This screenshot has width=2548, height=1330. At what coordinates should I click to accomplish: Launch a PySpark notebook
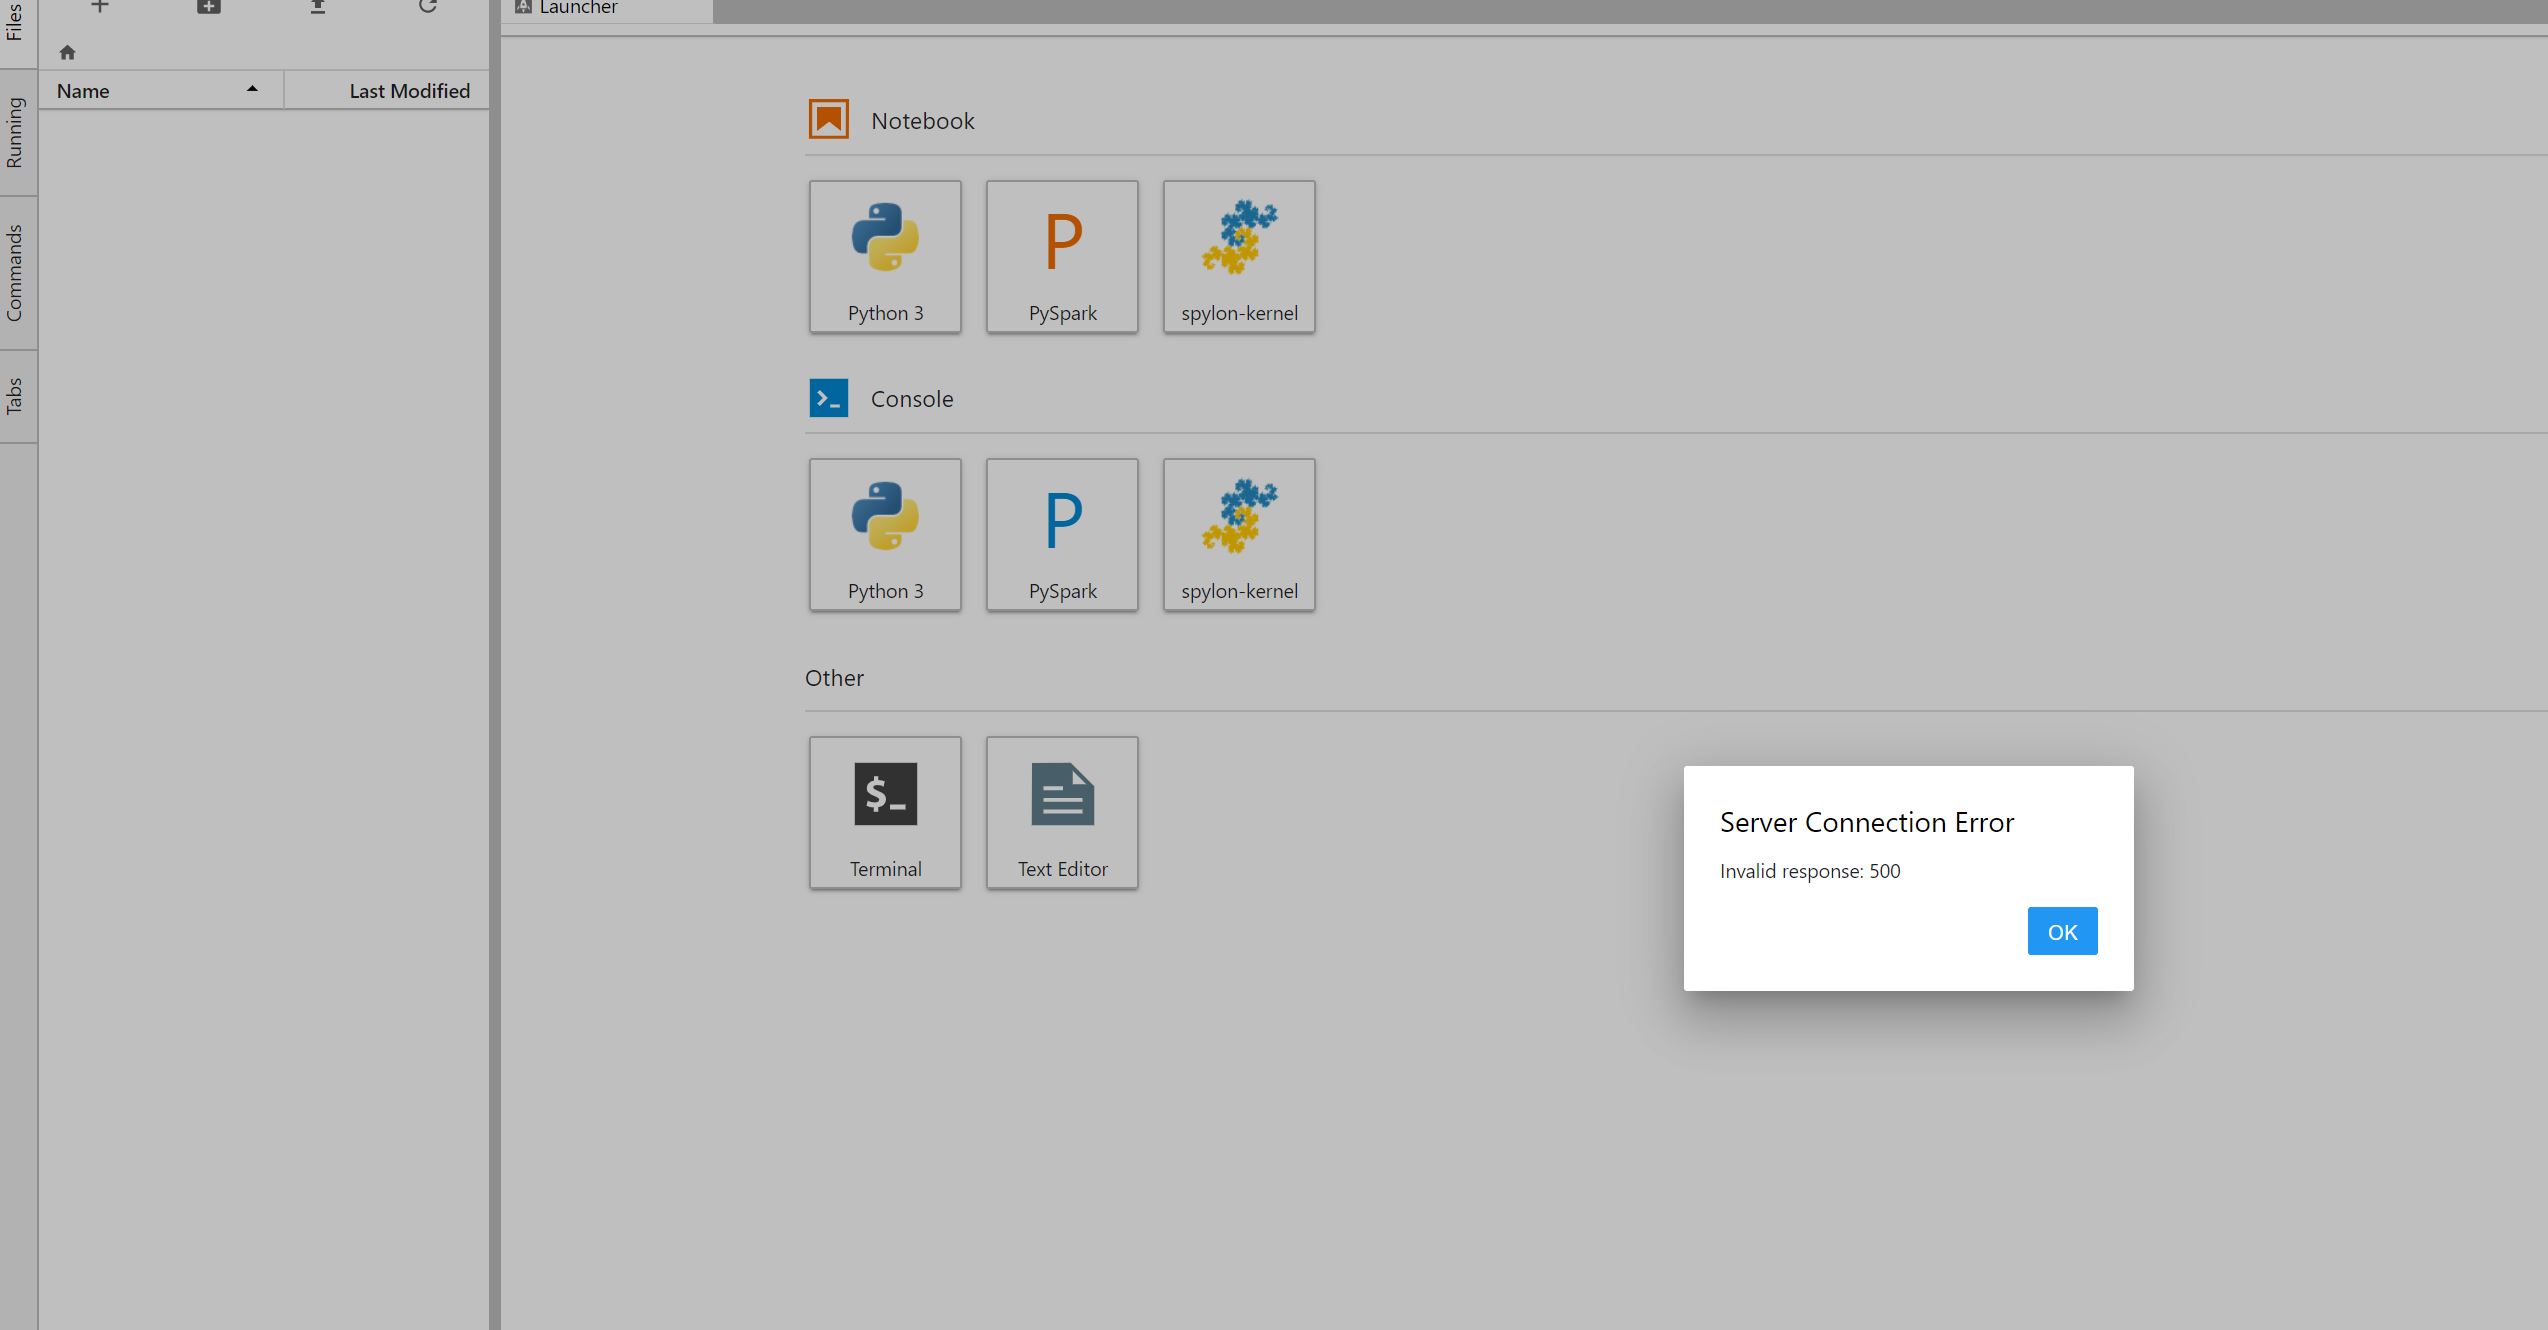click(1061, 255)
